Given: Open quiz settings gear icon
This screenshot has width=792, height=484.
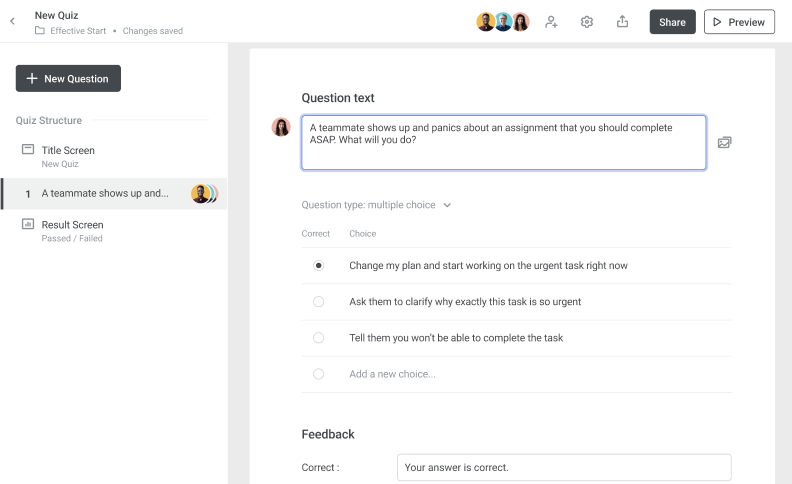Looking at the screenshot, I should coord(587,22).
